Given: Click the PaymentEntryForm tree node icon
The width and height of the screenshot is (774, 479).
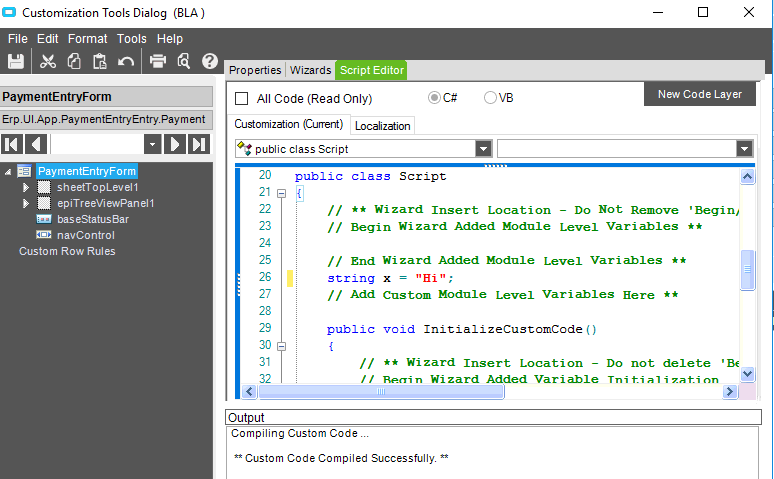Looking at the screenshot, I should (x=24, y=171).
